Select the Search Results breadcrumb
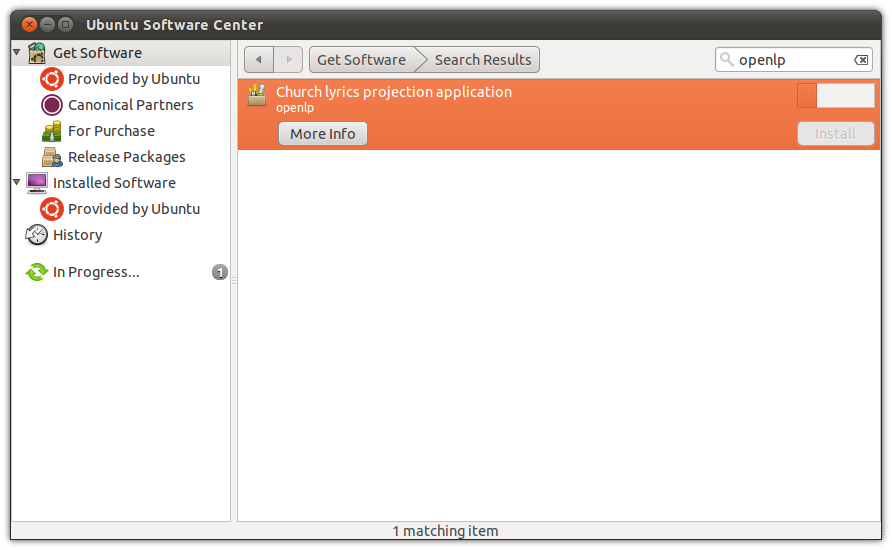 pos(483,60)
